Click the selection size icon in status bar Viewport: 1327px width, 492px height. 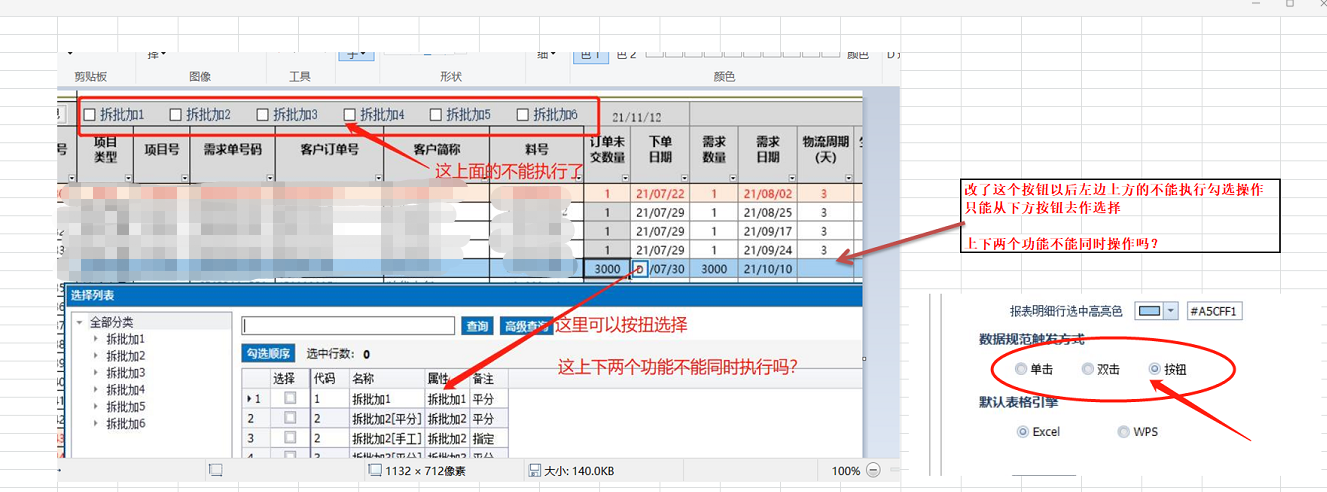pos(215,470)
